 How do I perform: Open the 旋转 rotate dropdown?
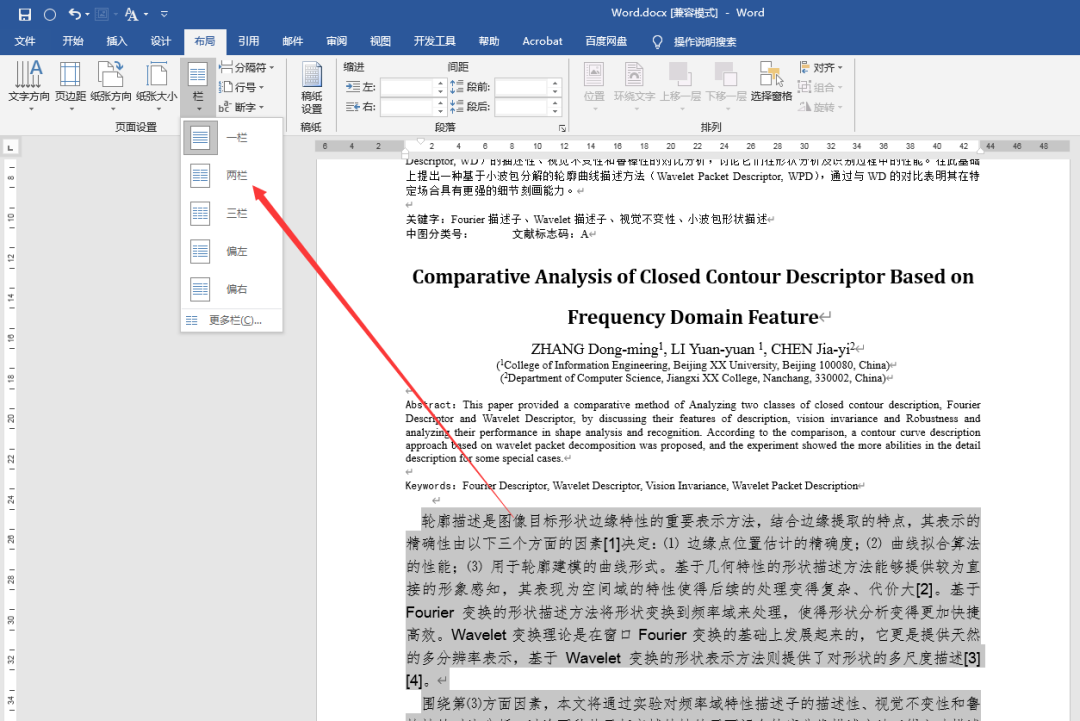[820, 107]
